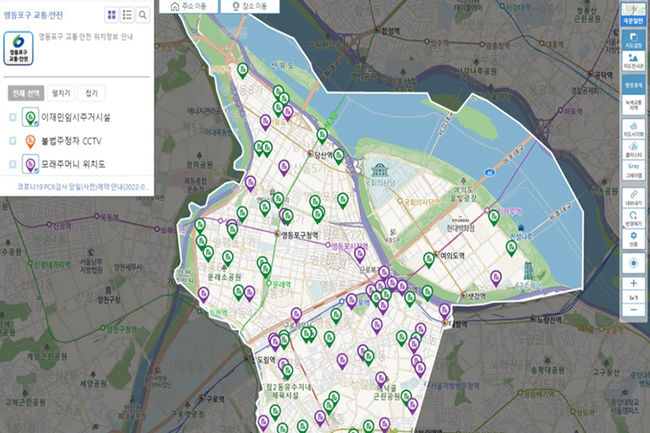Image resolution: width=650 pixels, height=433 pixels.
Task: Click the current location target icon
Action: click(x=632, y=263)
